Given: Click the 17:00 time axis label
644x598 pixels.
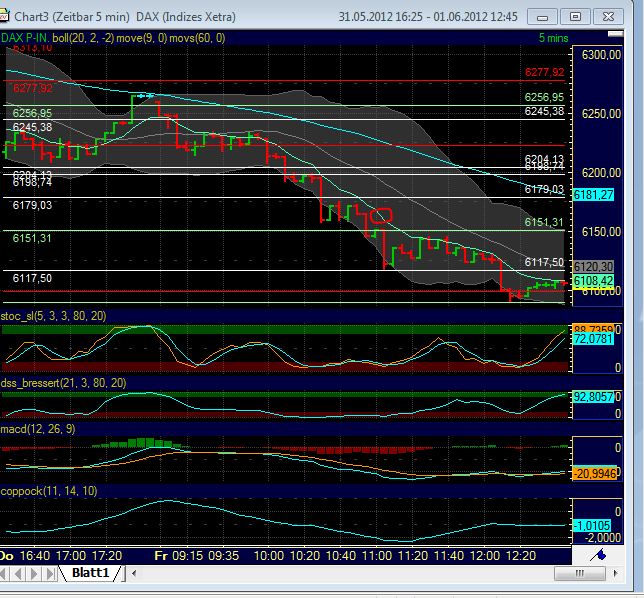Looking at the screenshot, I should [71, 556].
